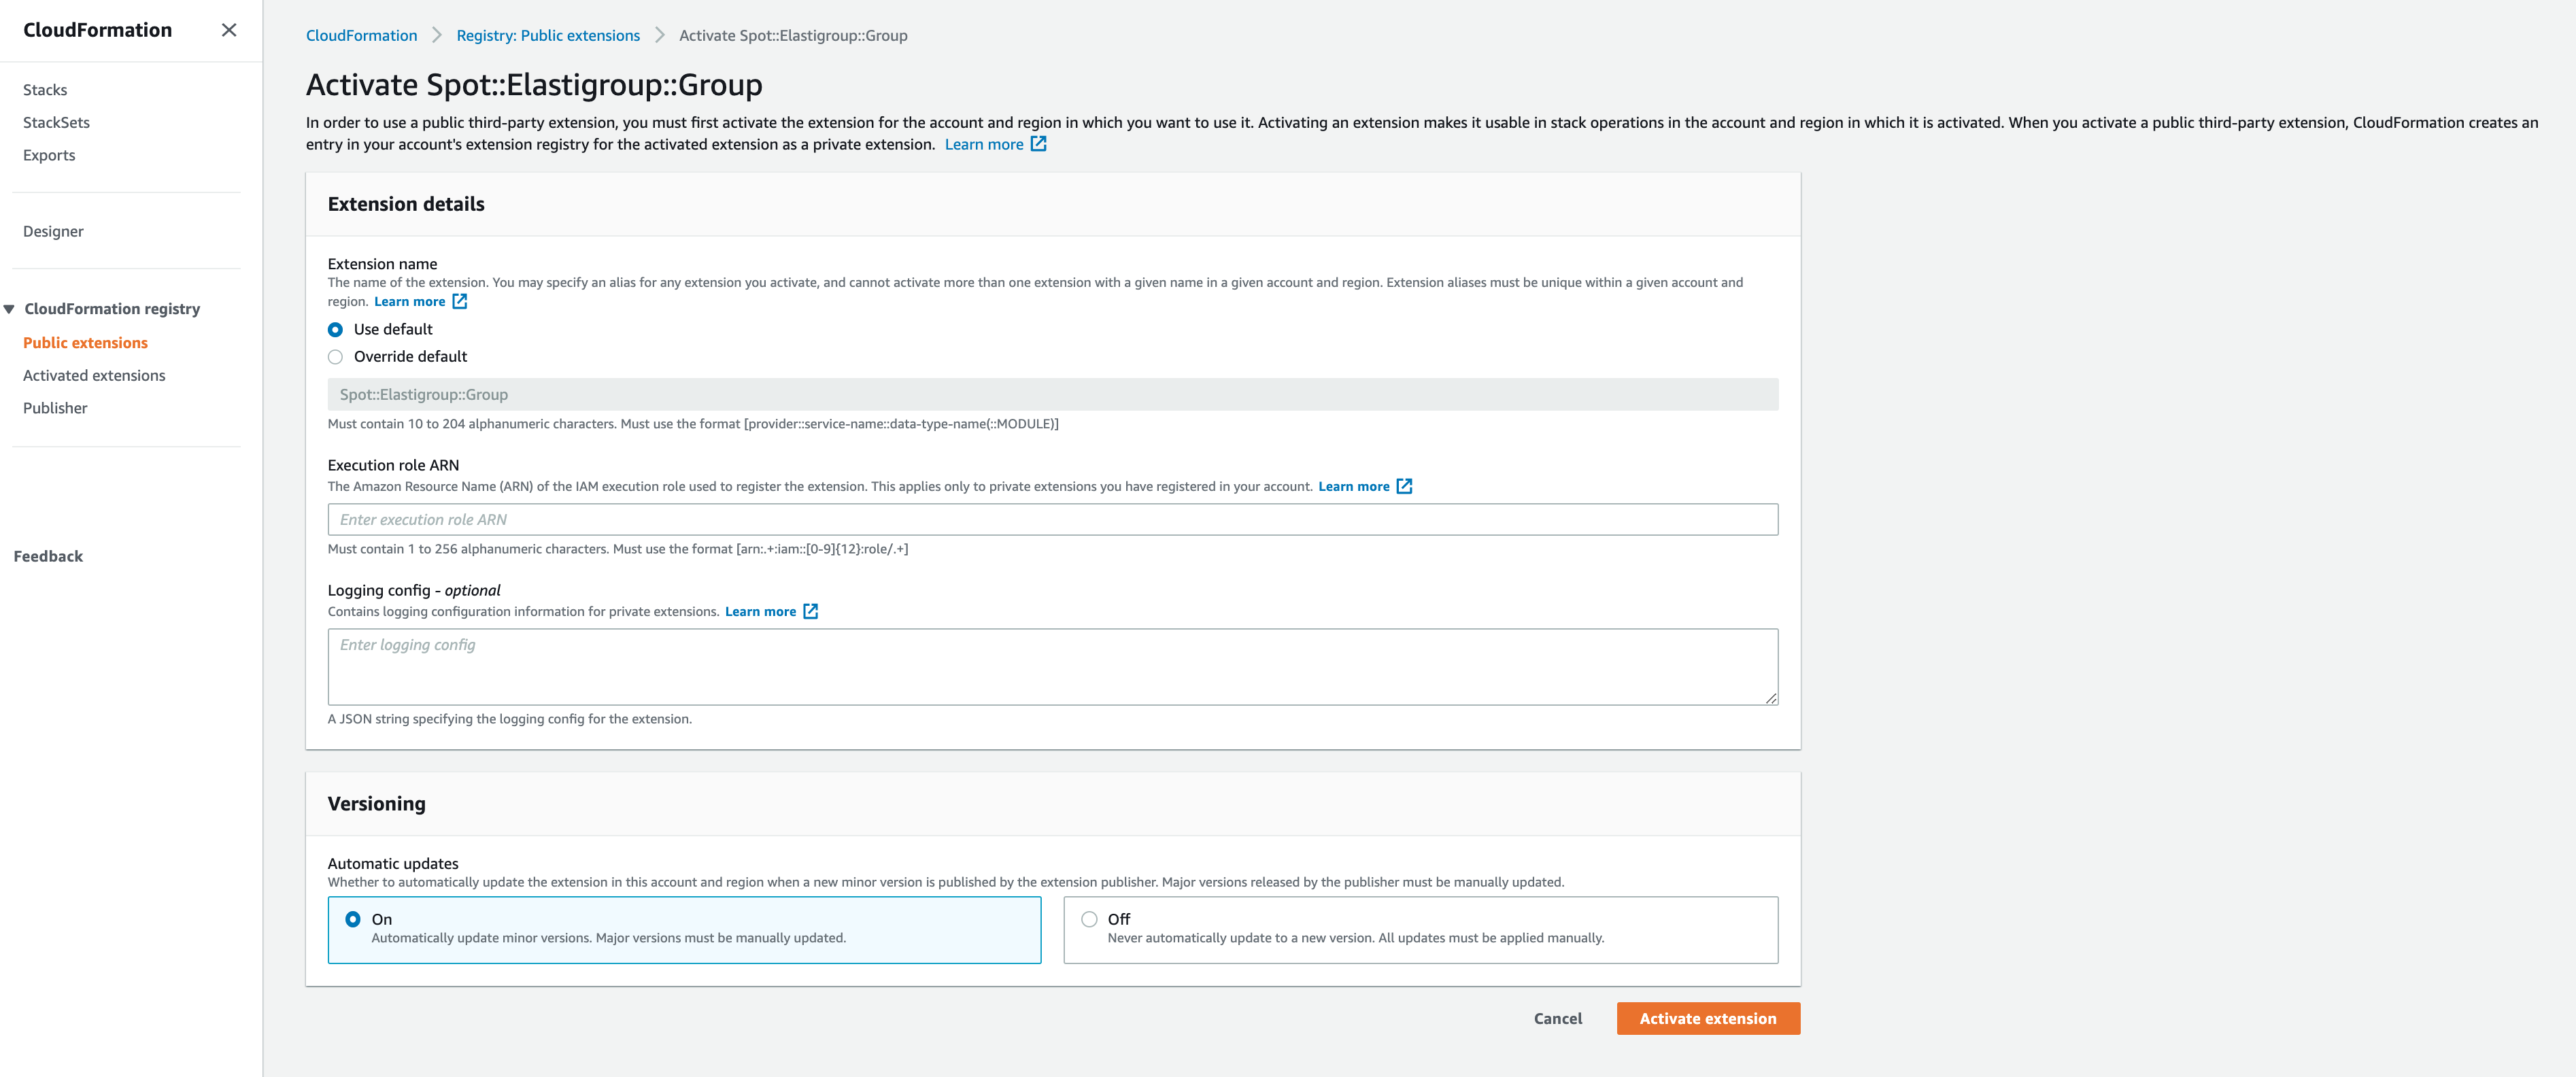Click the Activate extension button
Viewport: 2576px width, 1077px height.
click(1707, 1018)
